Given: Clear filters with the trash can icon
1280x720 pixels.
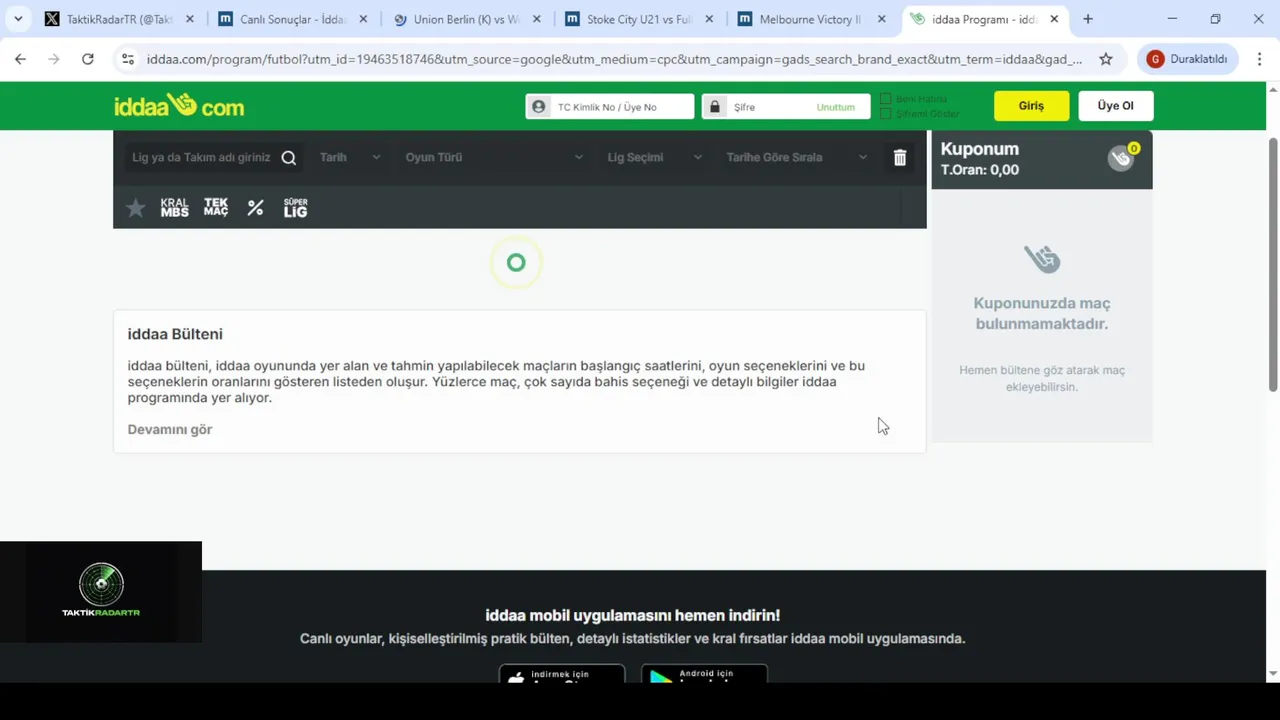Looking at the screenshot, I should pos(900,157).
